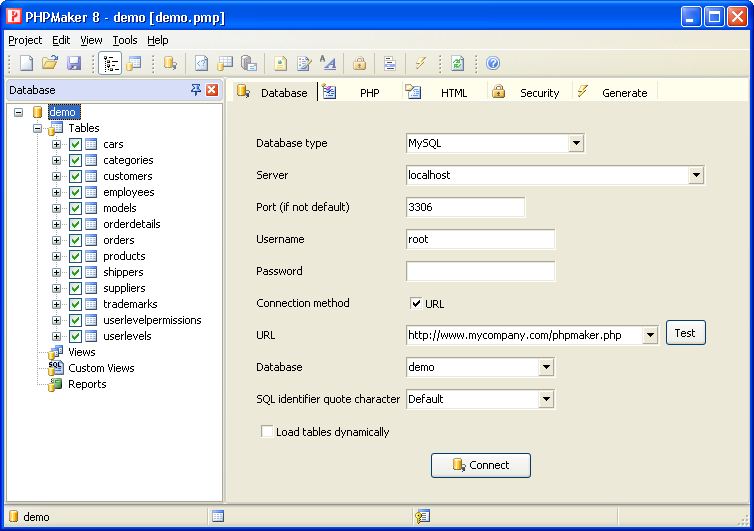Click the padlock security toolbar icon
Screen dimensions: 754x531
(359, 63)
